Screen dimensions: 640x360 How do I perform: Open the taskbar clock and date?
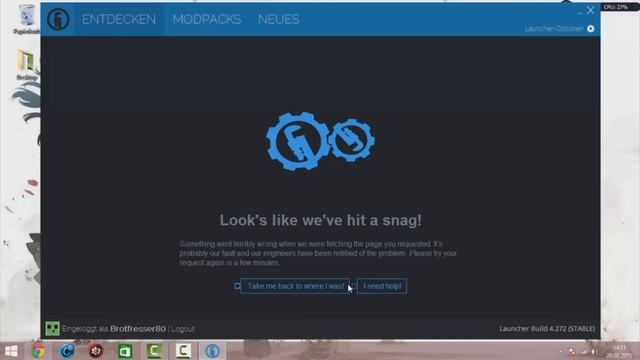[619, 351]
